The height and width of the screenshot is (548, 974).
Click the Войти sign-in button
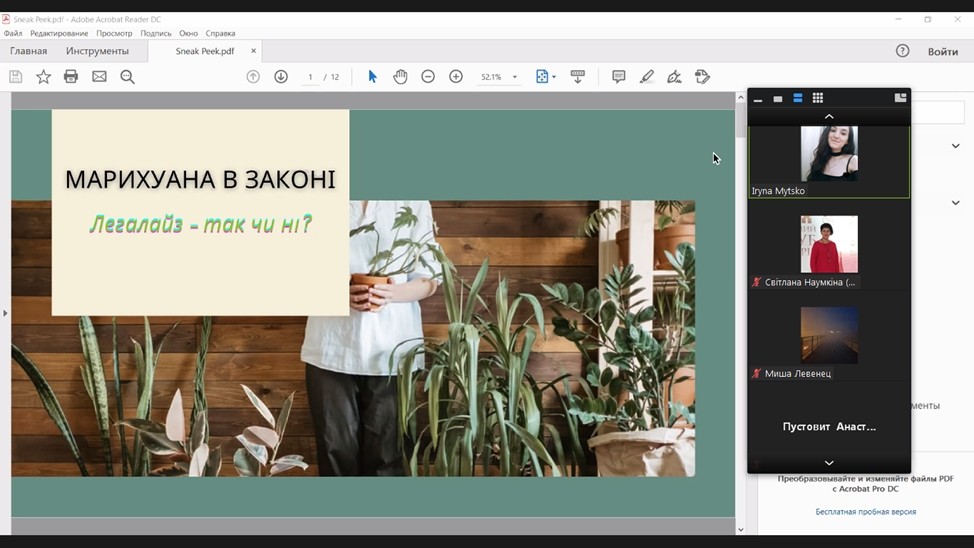pyautogui.click(x=942, y=51)
